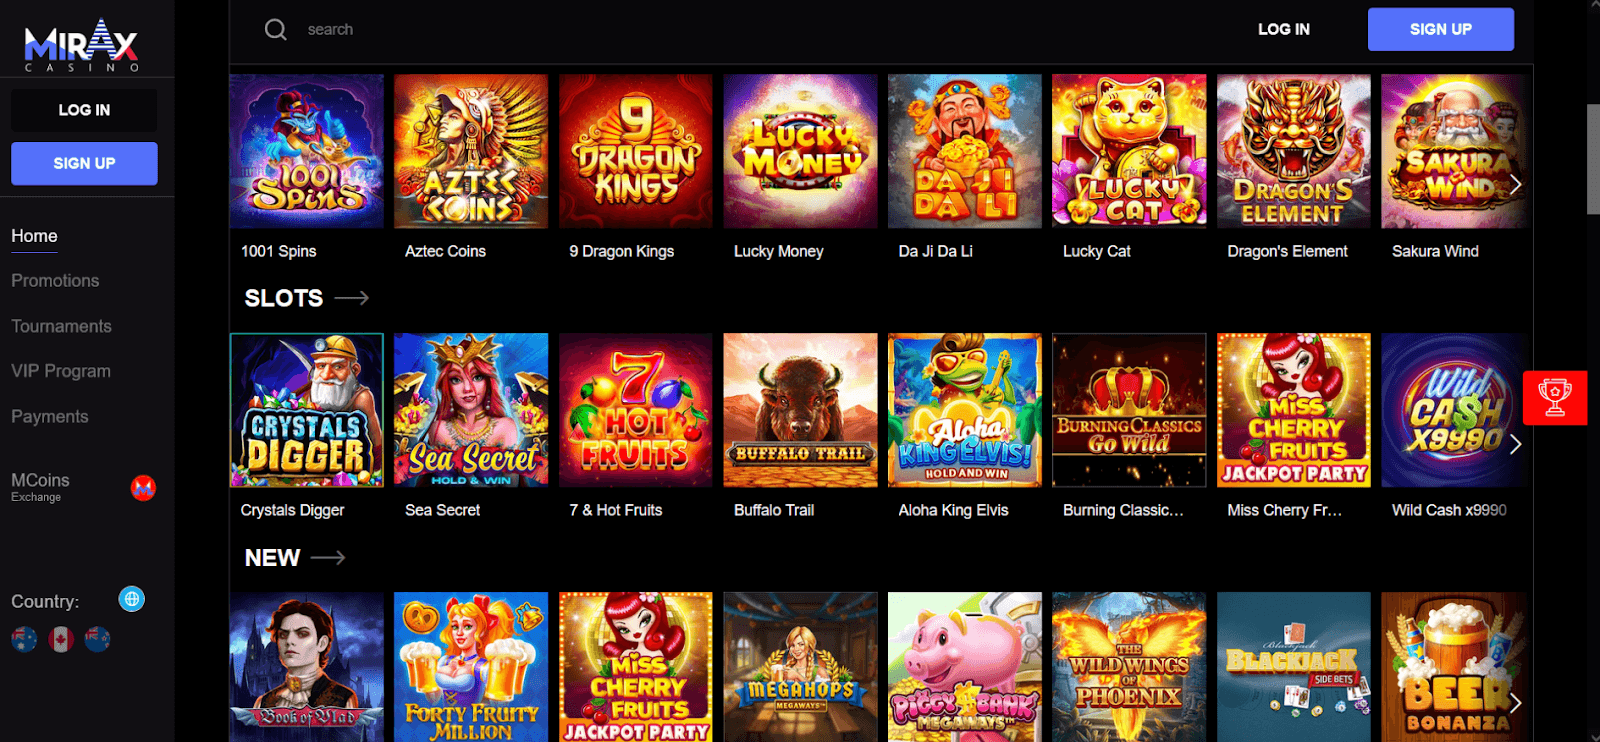1600x742 pixels.
Task: Click the sidebar LOG IN button
Action: tap(84, 110)
